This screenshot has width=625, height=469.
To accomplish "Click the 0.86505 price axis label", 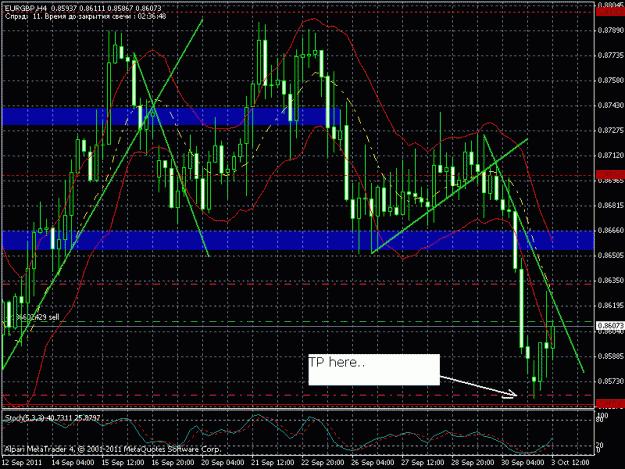I will 610,255.
